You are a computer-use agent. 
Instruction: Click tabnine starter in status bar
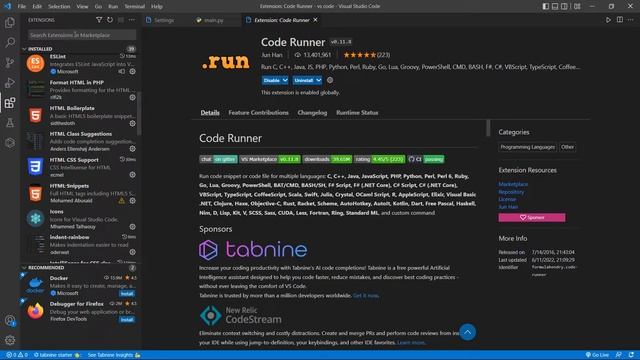(57, 355)
